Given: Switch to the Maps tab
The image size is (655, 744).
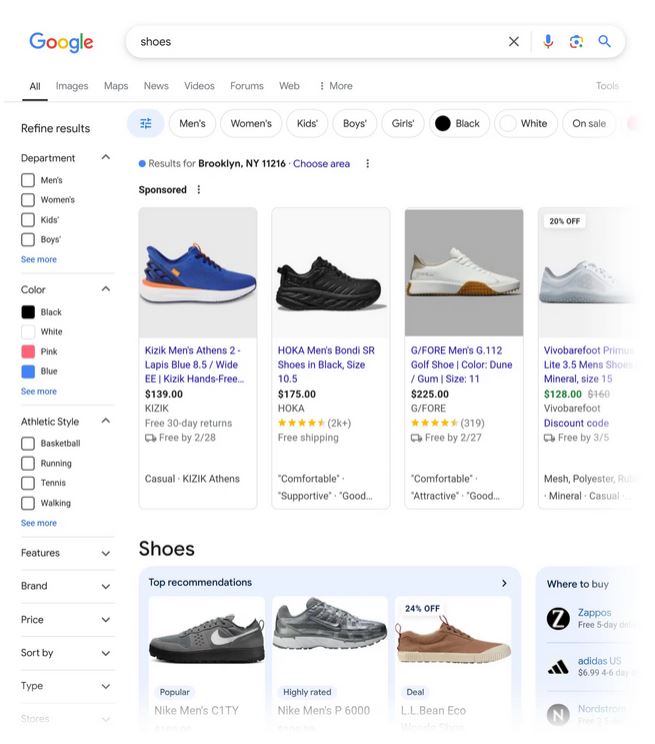Looking at the screenshot, I should click(116, 86).
